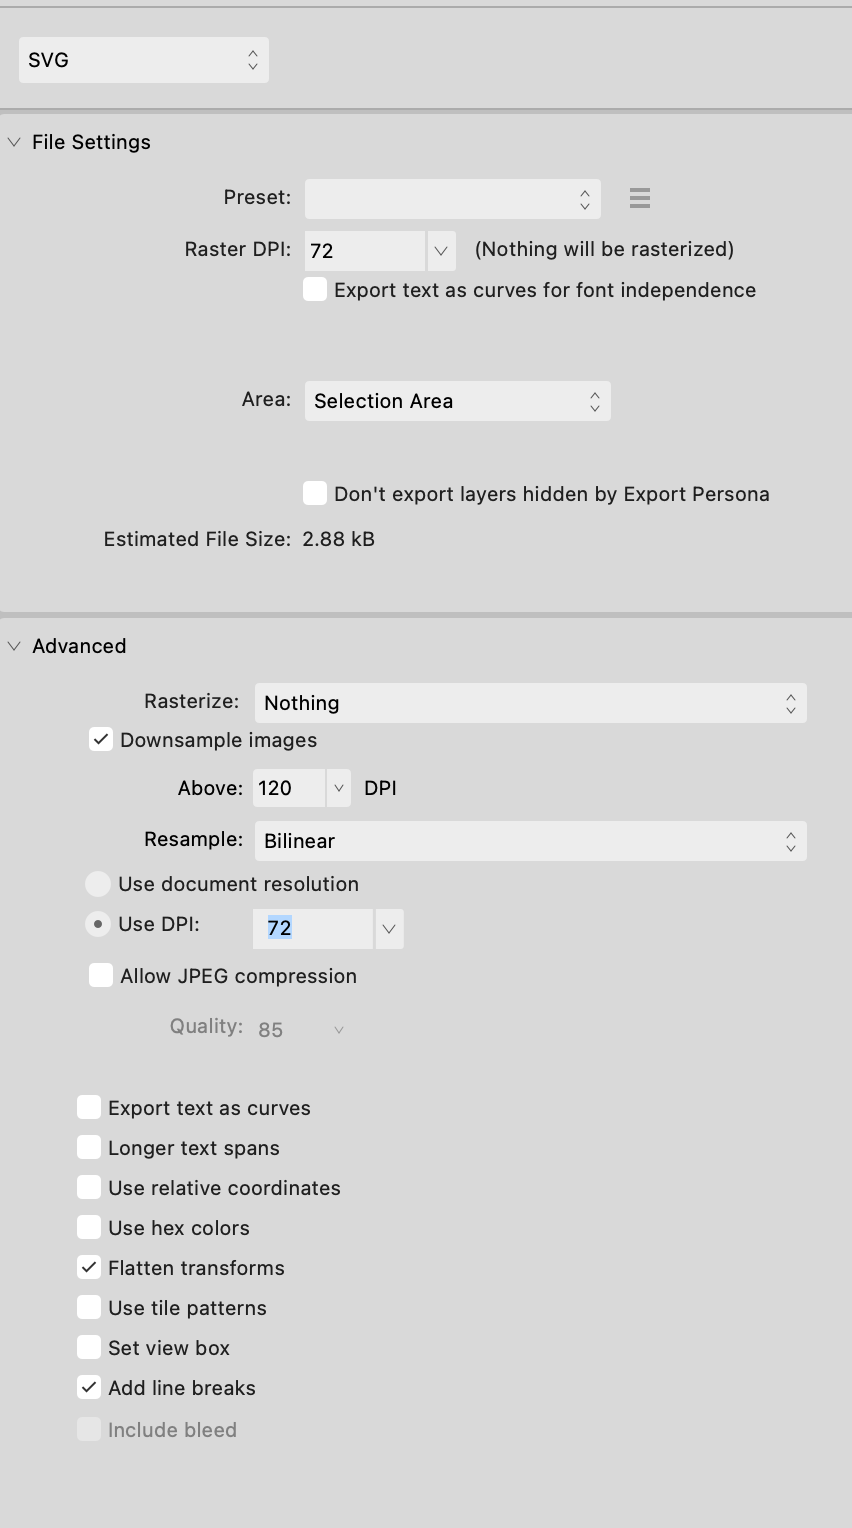Open the preset manager hamburger menu
The width and height of the screenshot is (852, 1528).
pos(640,198)
